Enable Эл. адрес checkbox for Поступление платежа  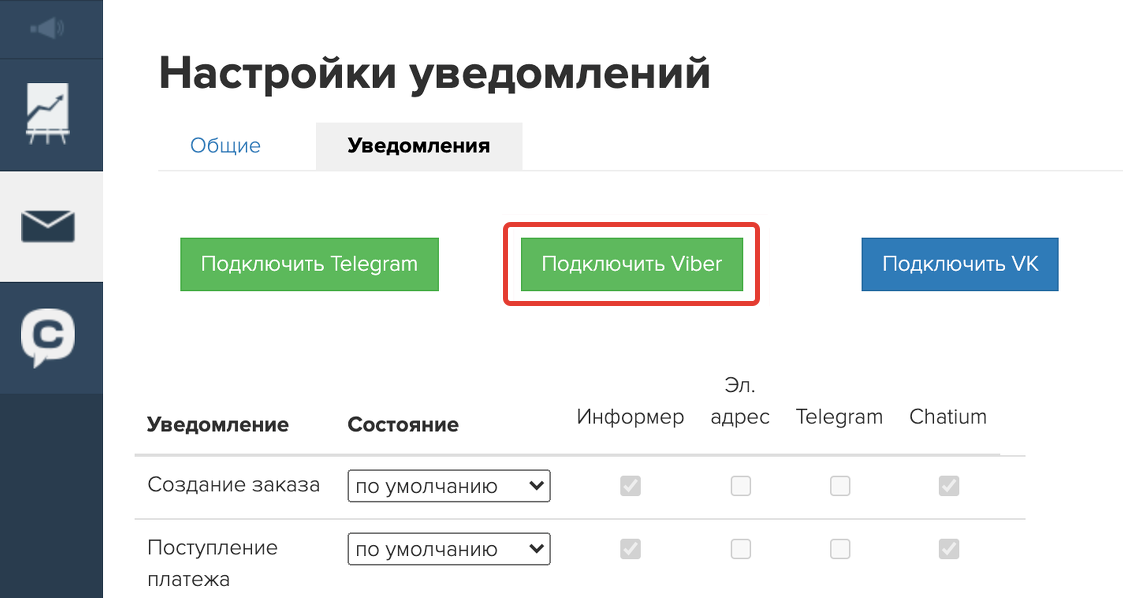click(x=740, y=549)
